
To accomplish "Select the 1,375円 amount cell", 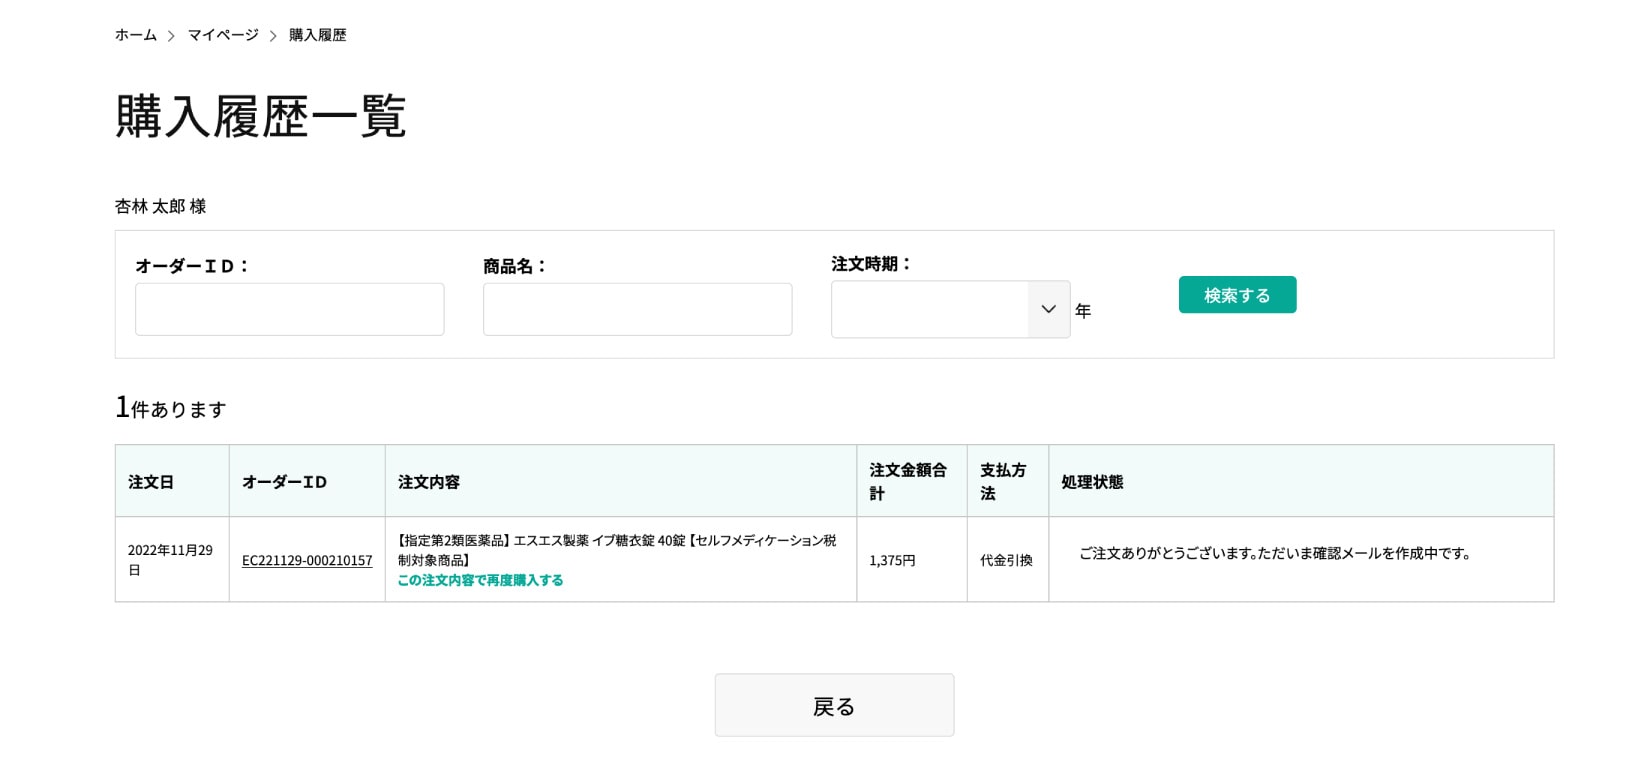I will pyautogui.click(x=892, y=561).
